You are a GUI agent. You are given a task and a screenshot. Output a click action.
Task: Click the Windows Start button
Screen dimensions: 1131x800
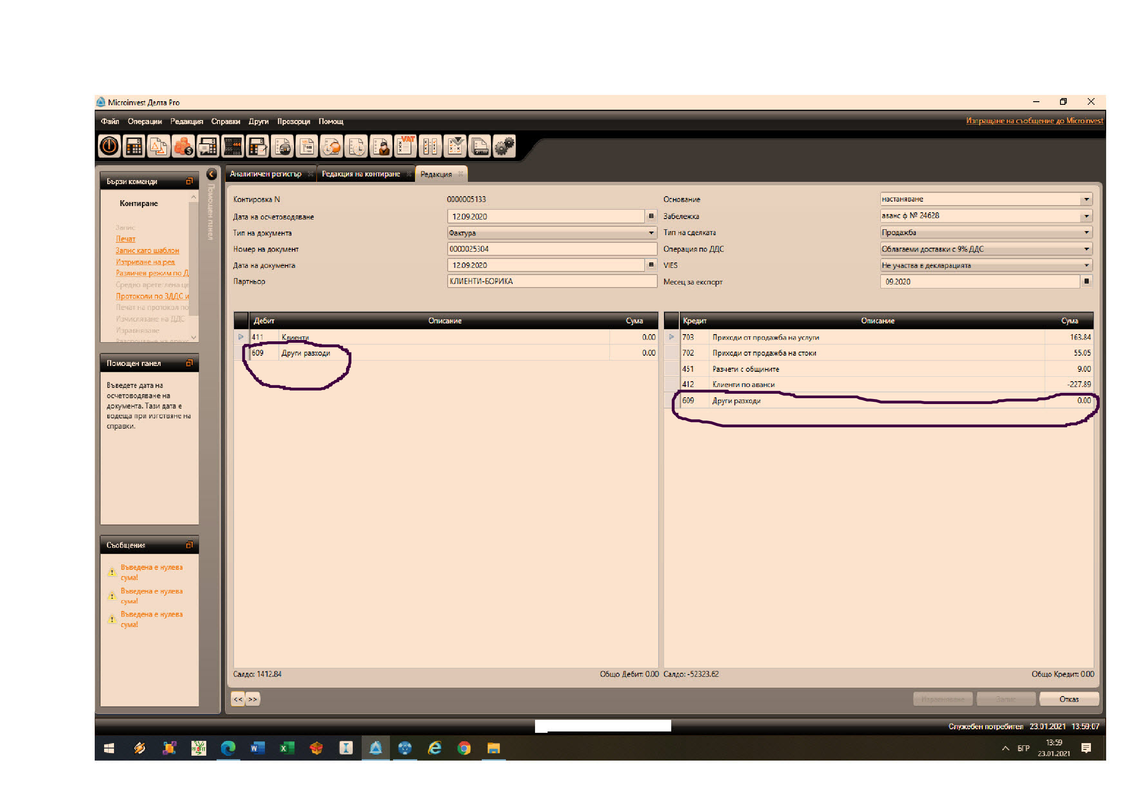(109, 748)
